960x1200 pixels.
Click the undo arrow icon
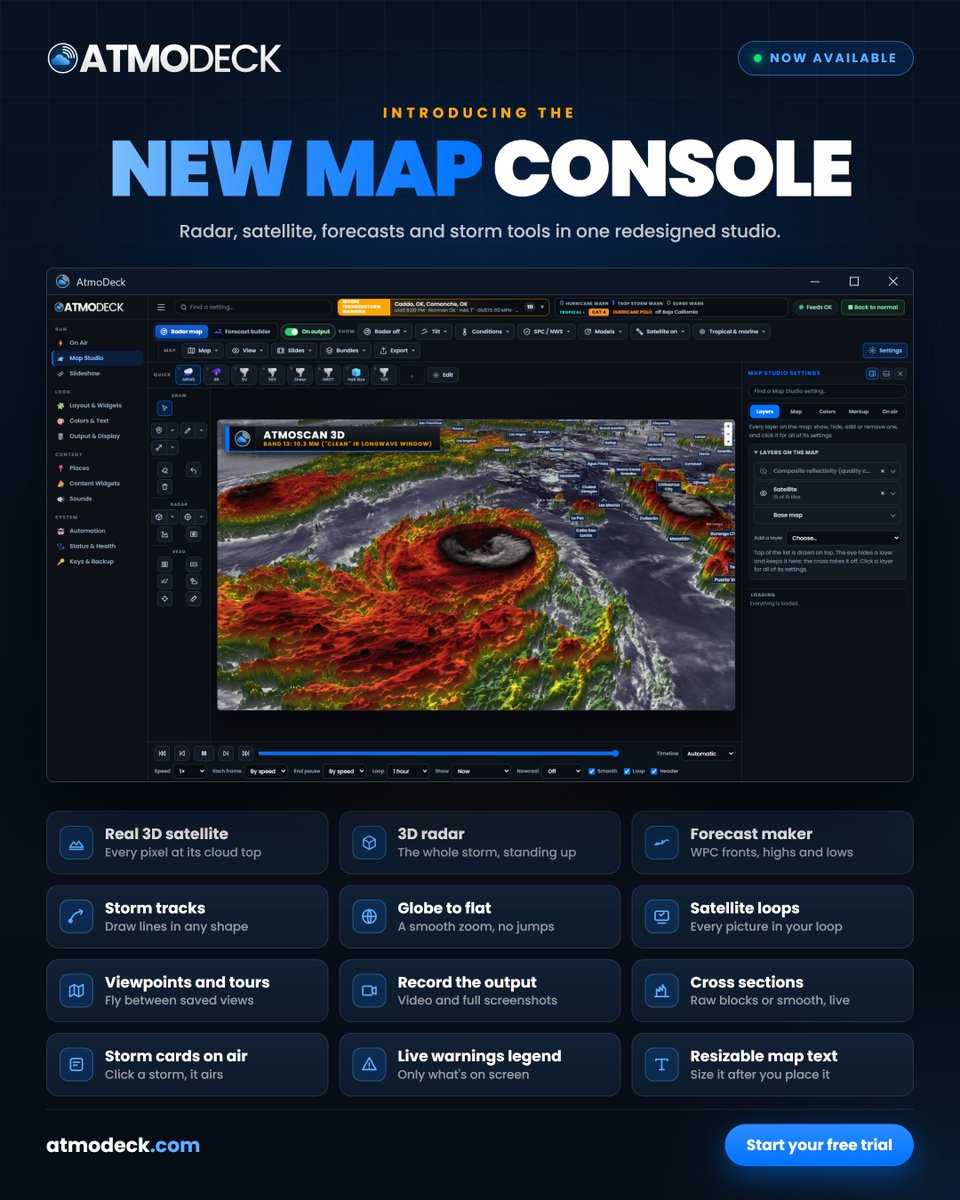193,470
